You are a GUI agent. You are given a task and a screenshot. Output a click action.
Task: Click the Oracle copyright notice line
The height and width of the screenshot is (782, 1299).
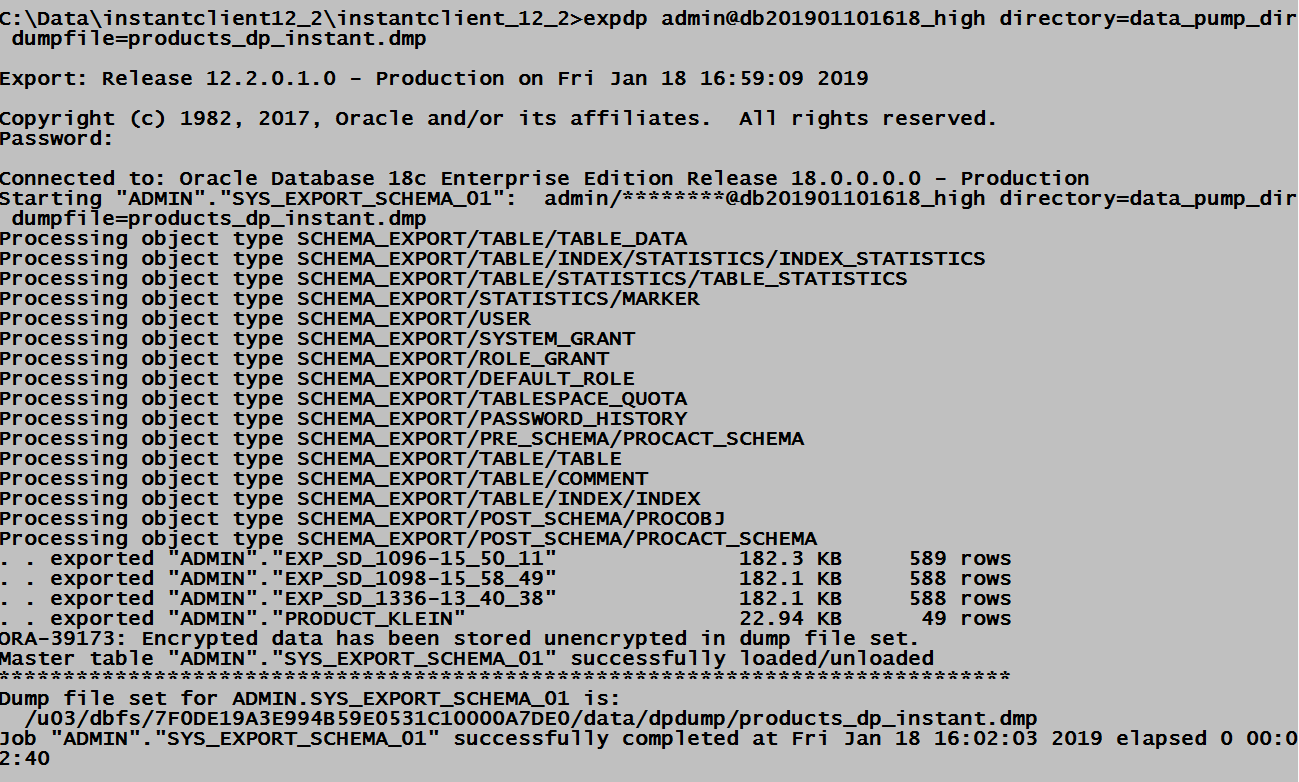pos(498,119)
